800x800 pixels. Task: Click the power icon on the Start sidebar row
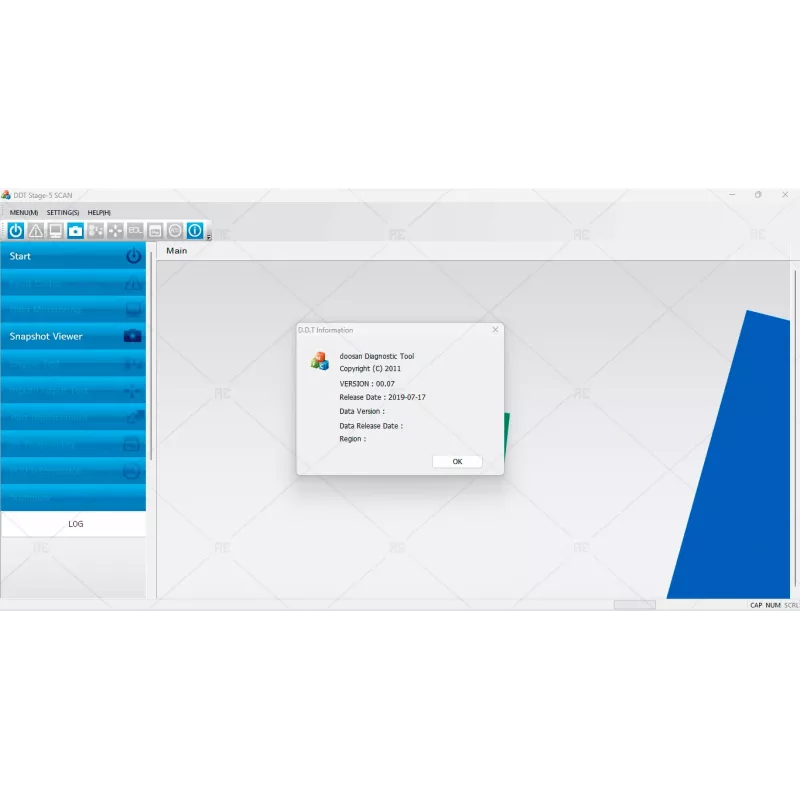[131, 257]
